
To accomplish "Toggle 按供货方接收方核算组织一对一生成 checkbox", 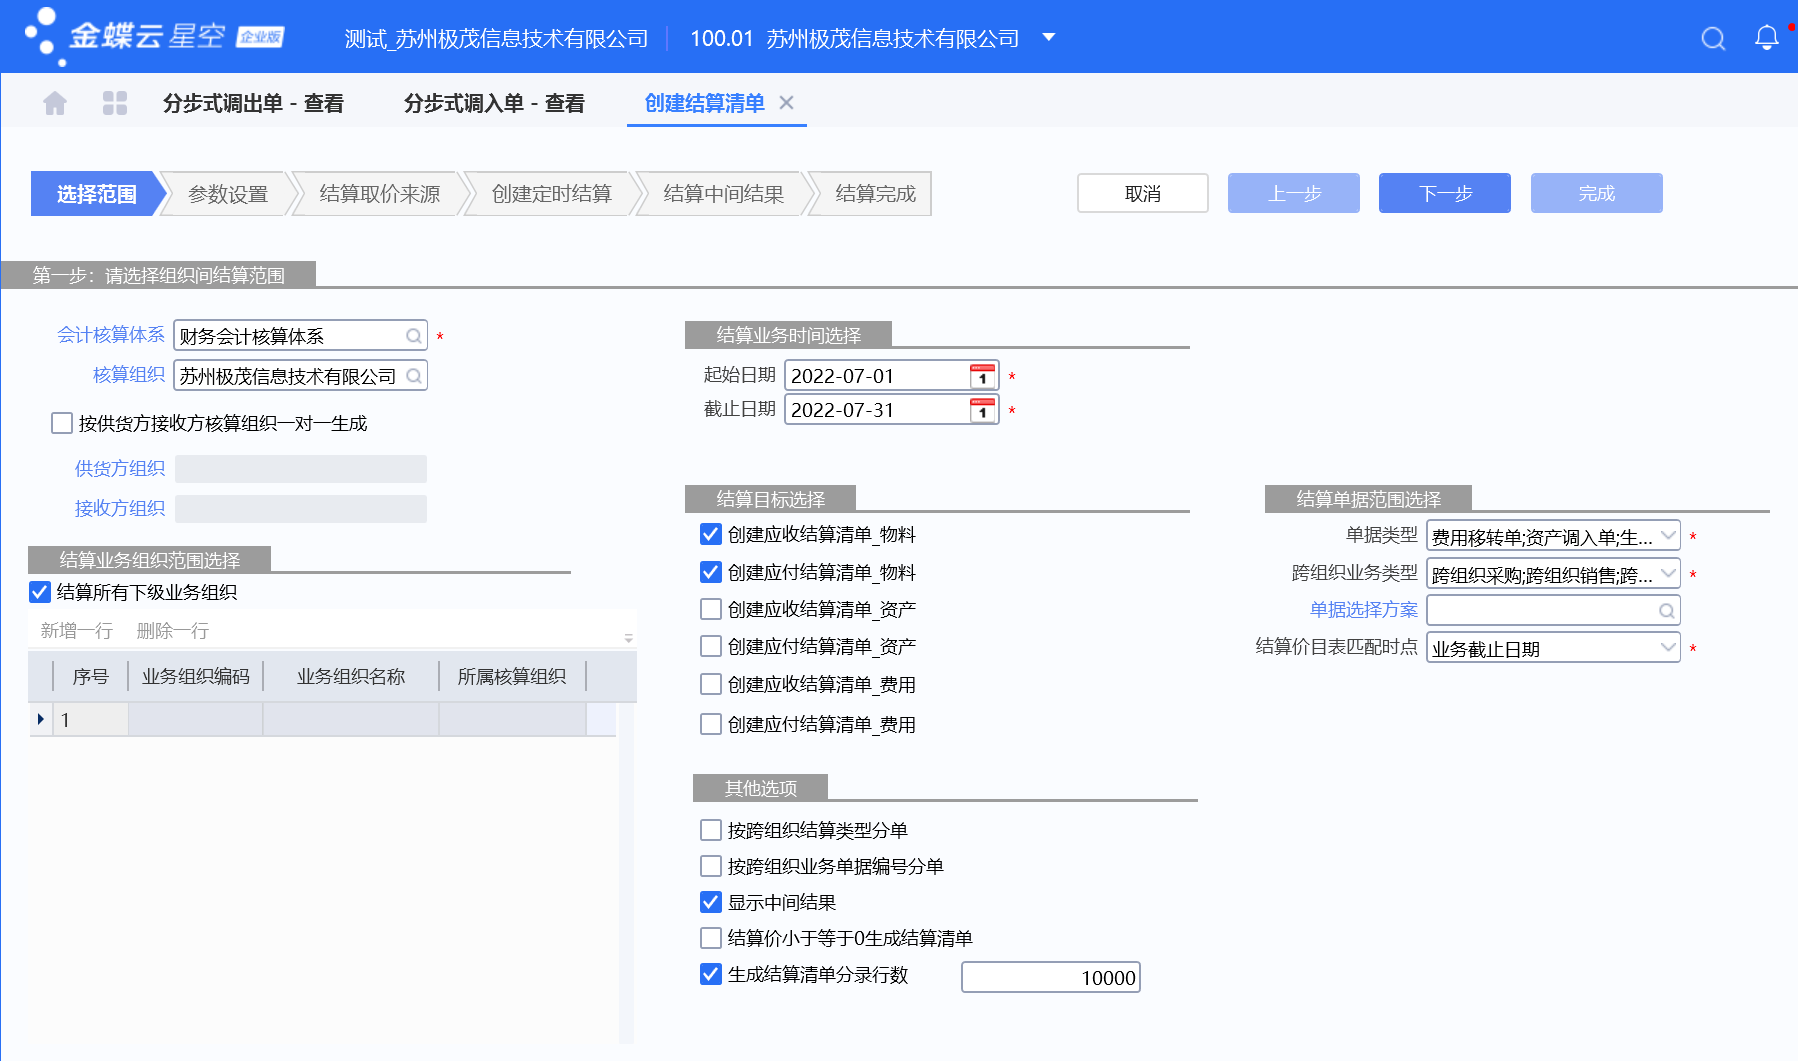I will pyautogui.click(x=62, y=423).
